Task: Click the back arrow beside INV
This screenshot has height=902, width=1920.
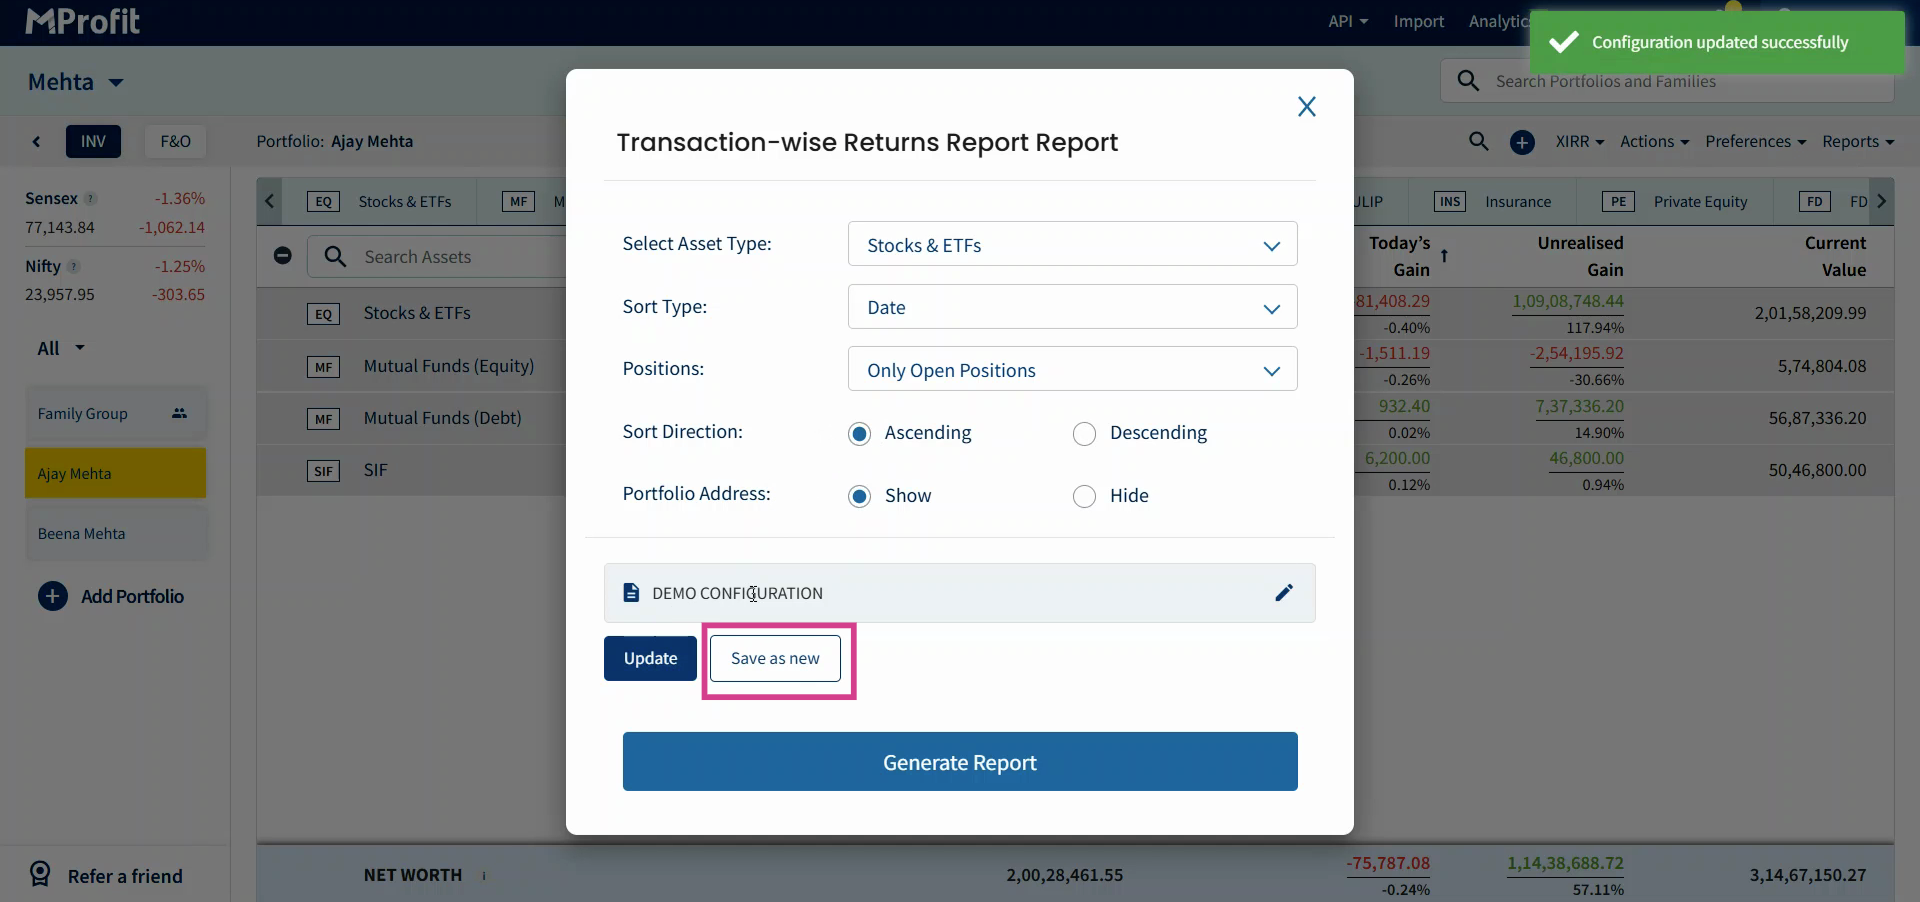Action: tap(37, 142)
